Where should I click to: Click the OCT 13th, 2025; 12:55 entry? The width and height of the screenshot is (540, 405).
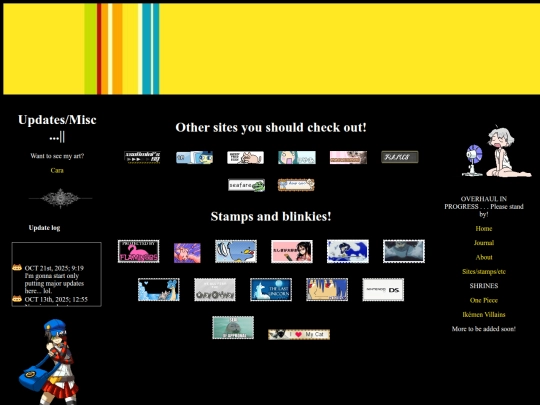[x=56, y=299]
